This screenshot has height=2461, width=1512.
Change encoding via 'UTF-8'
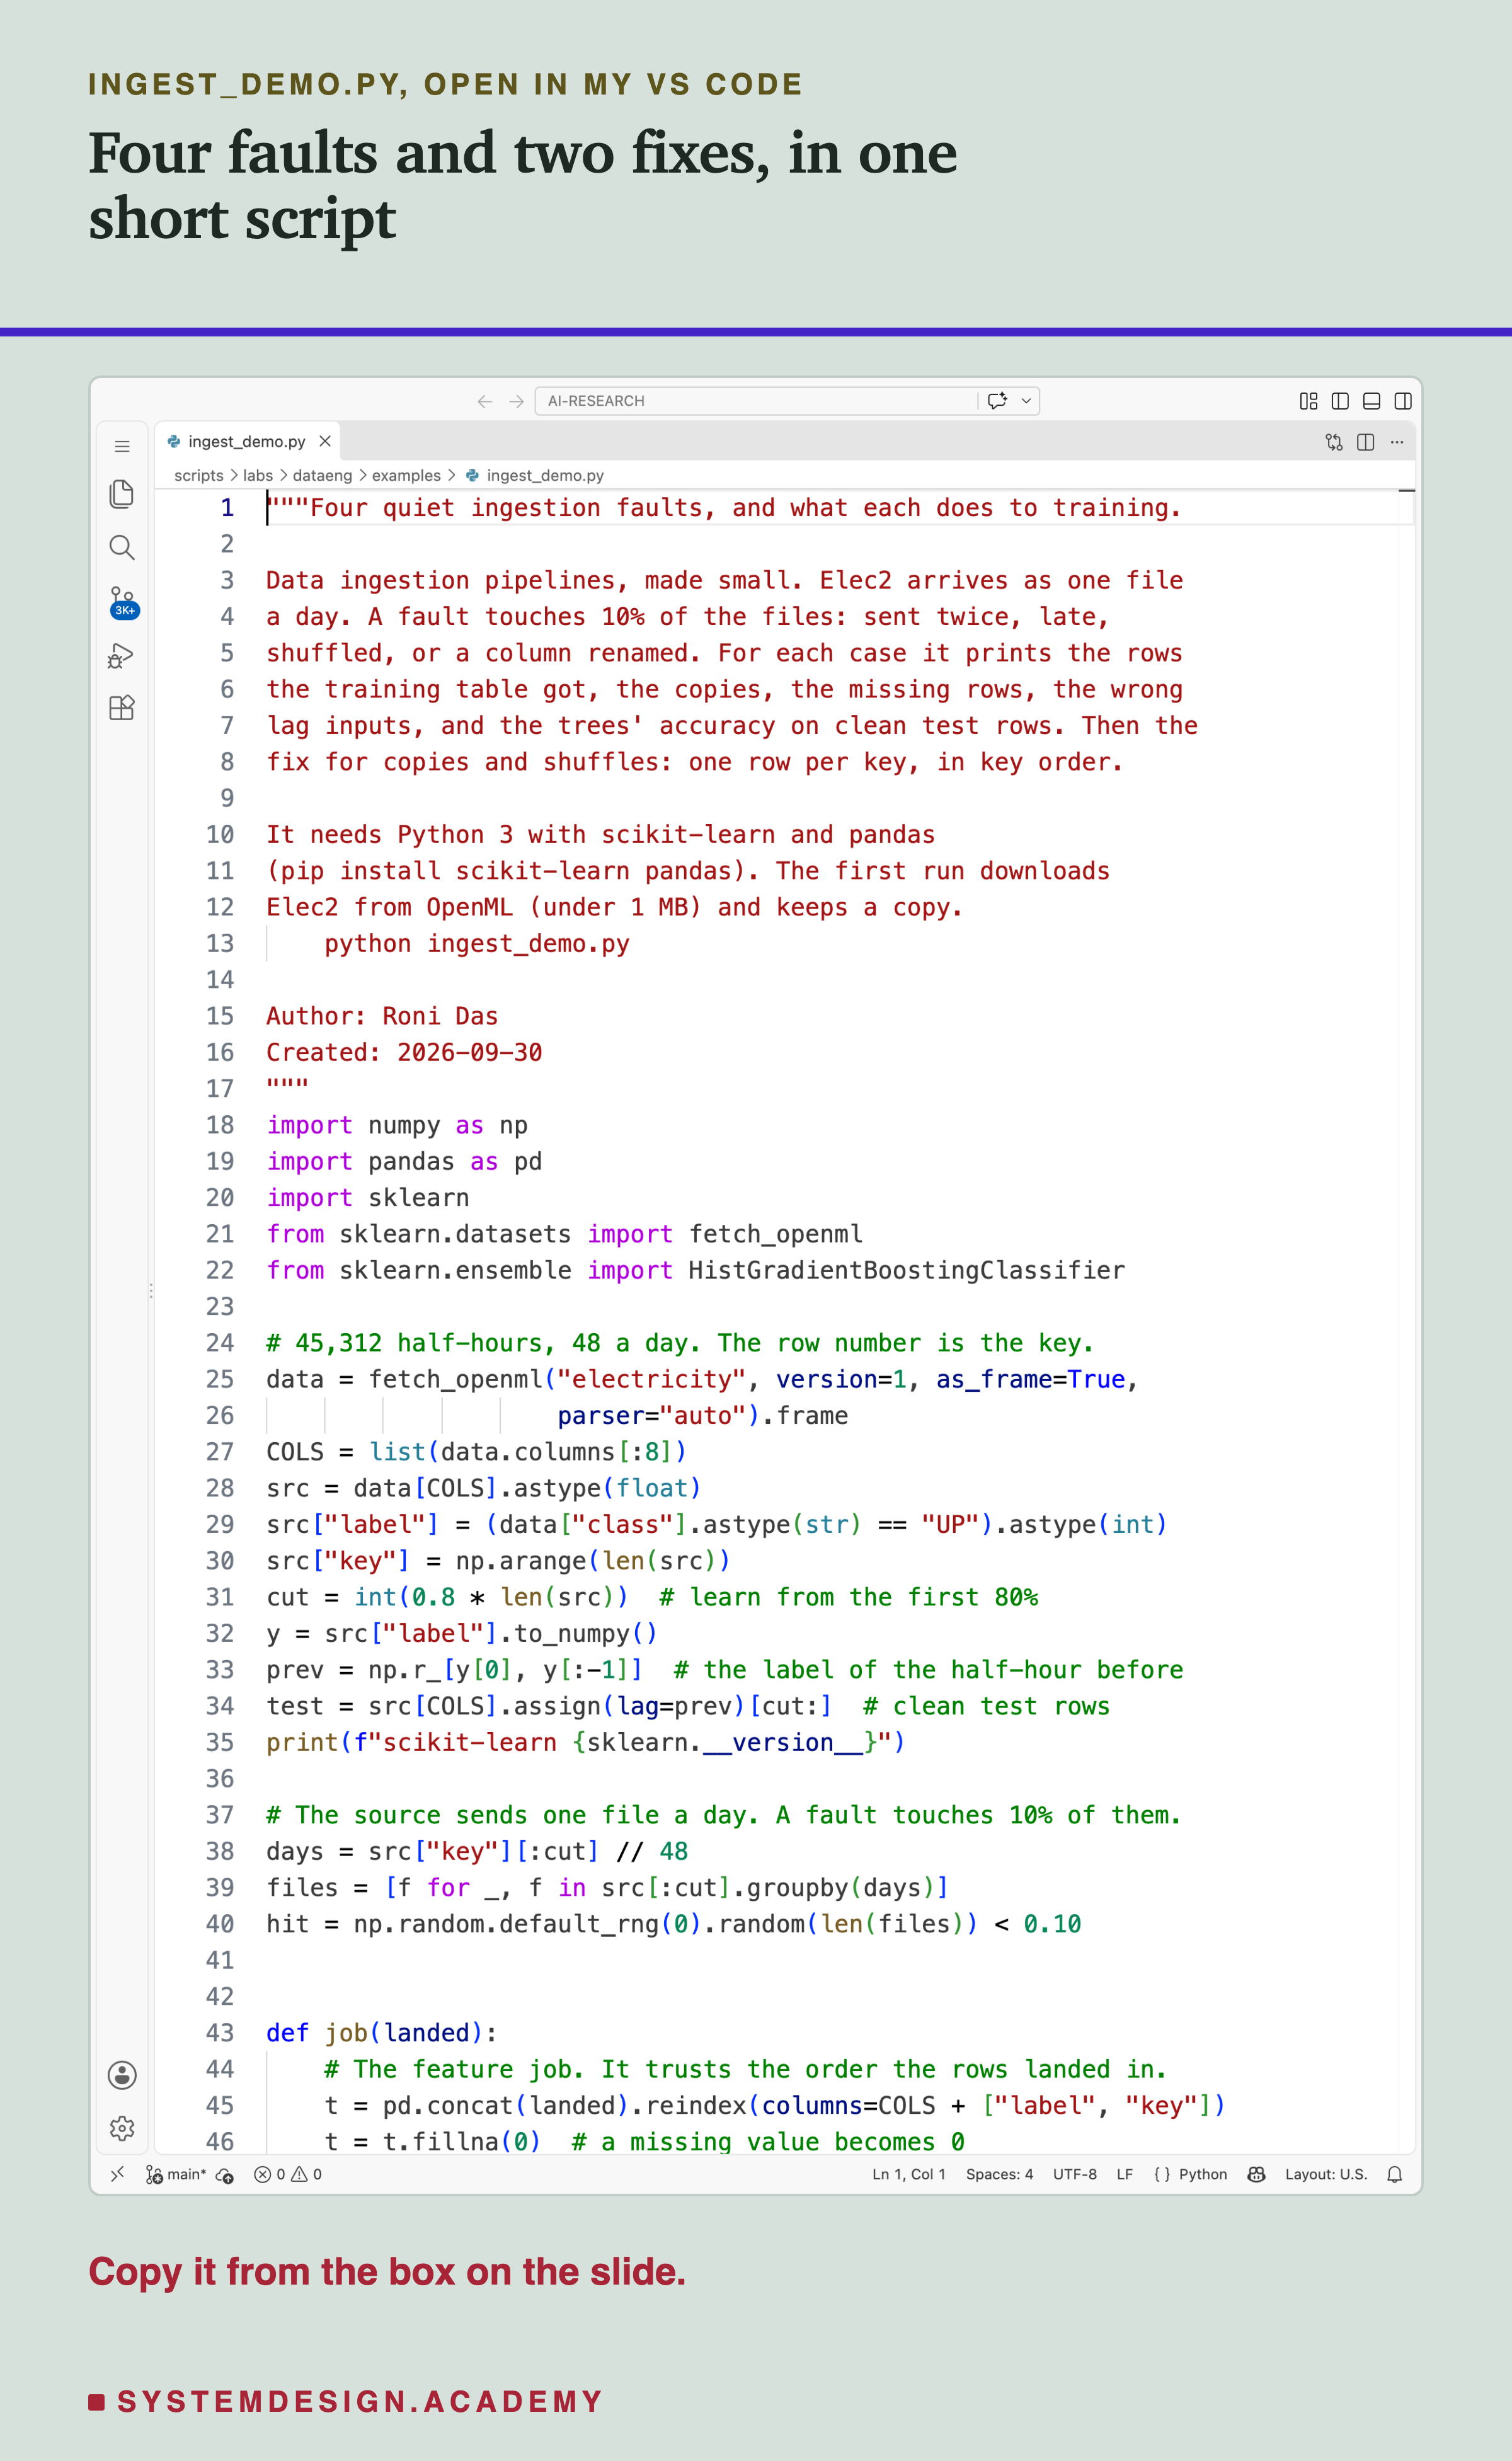pyautogui.click(x=1074, y=2174)
